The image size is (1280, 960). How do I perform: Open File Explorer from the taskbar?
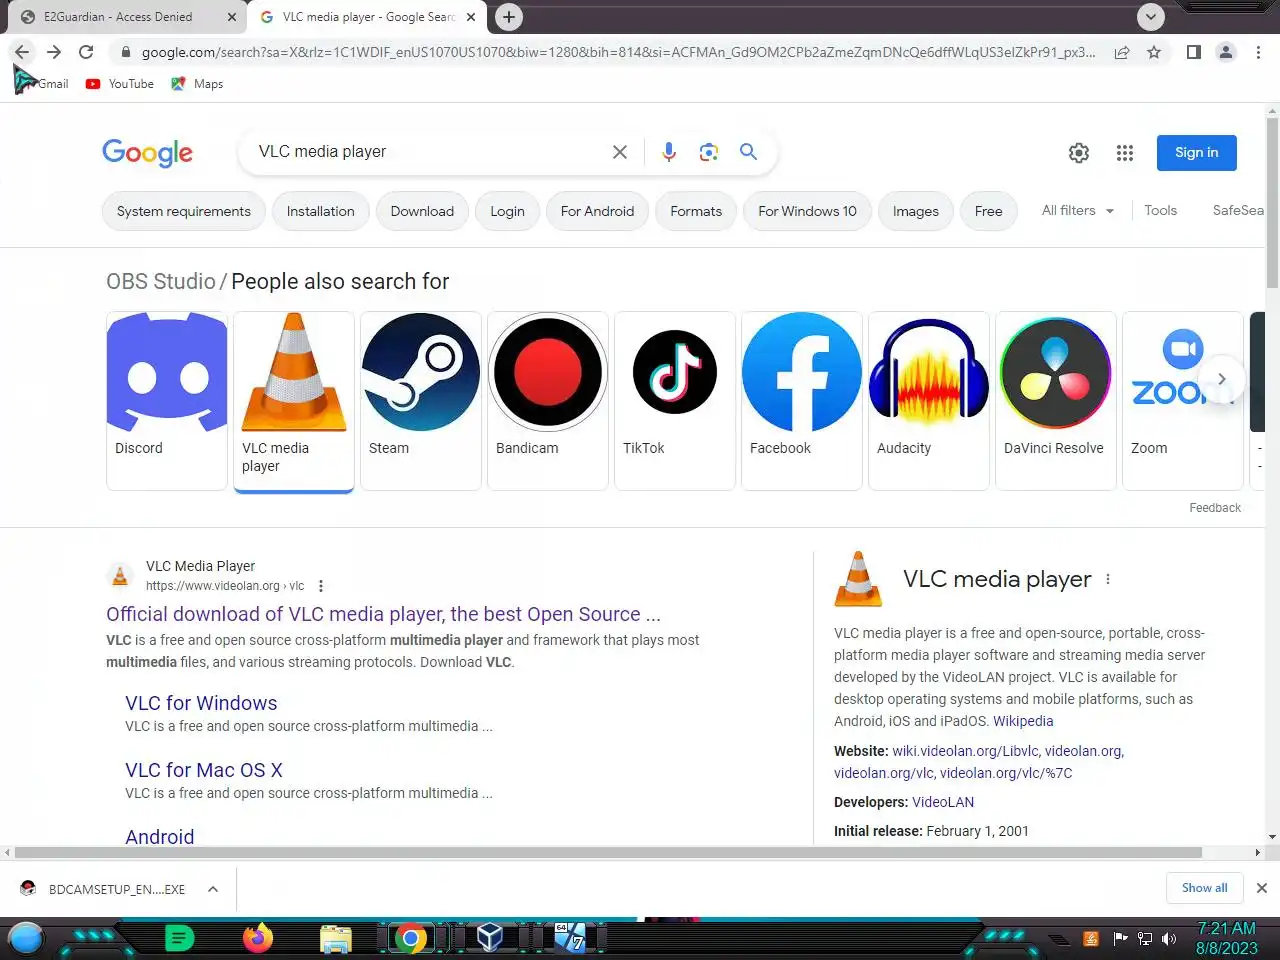[x=336, y=938]
